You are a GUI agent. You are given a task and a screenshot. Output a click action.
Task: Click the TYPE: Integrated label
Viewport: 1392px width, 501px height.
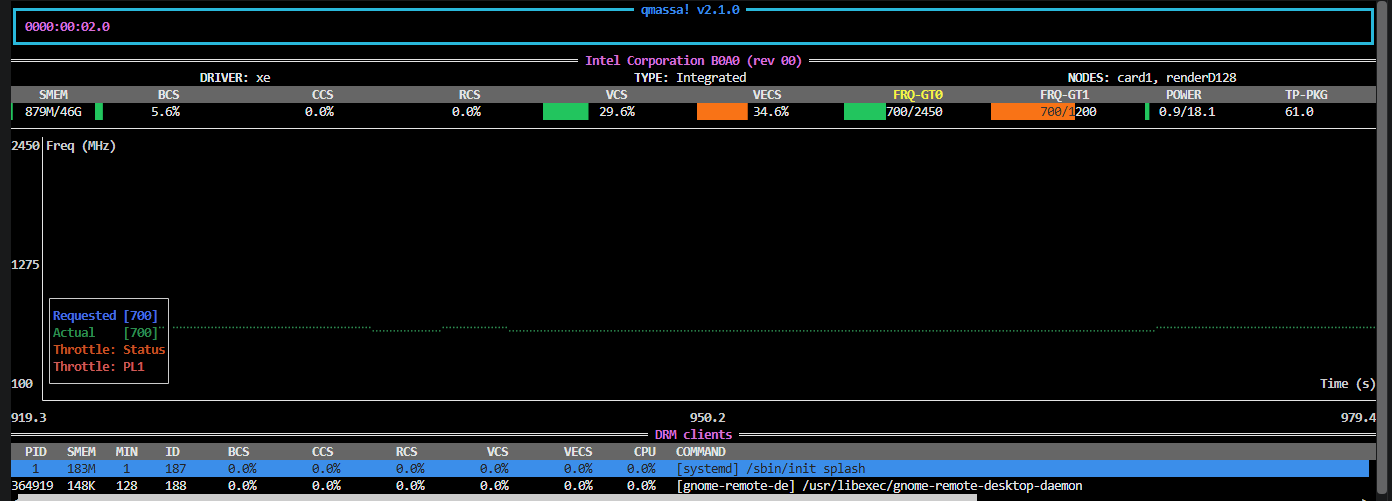tap(690, 78)
